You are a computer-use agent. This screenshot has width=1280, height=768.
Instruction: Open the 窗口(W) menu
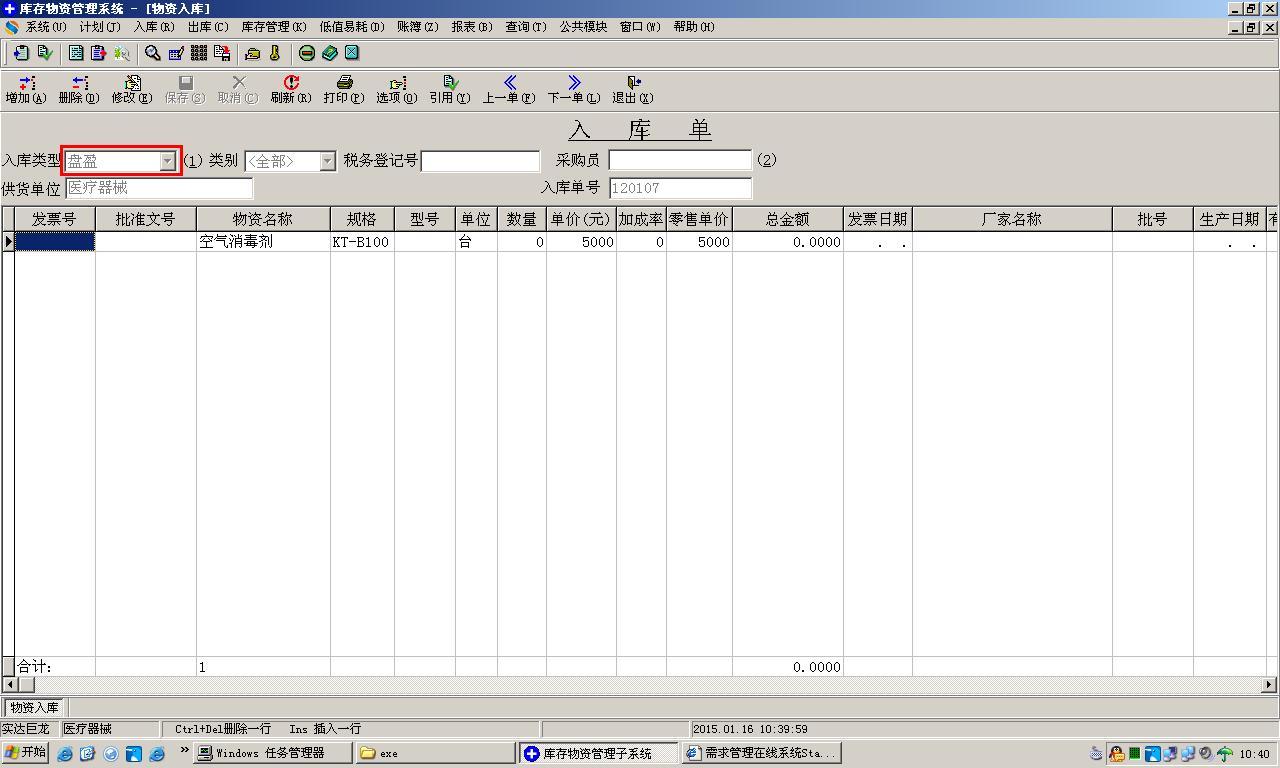pyautogui.click(x=640, y=27)
